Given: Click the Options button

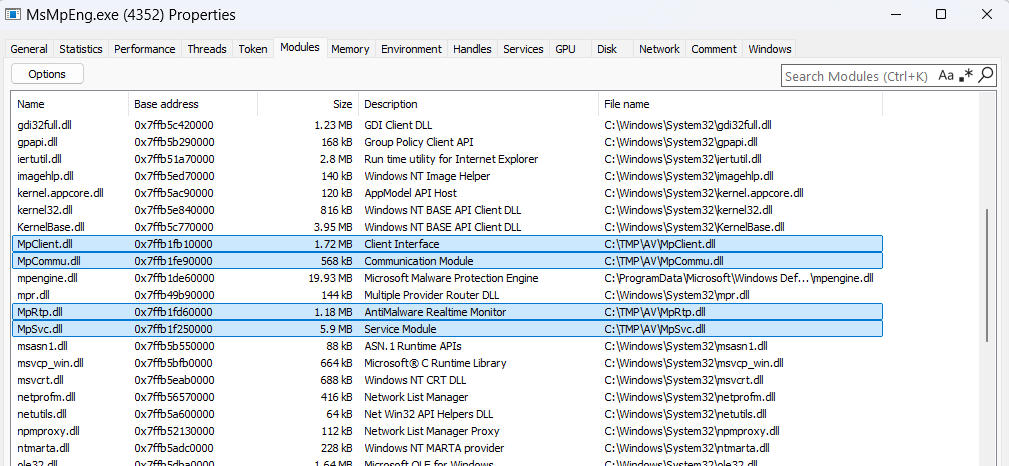Looking at the screenshot, I should pos(47,74).
